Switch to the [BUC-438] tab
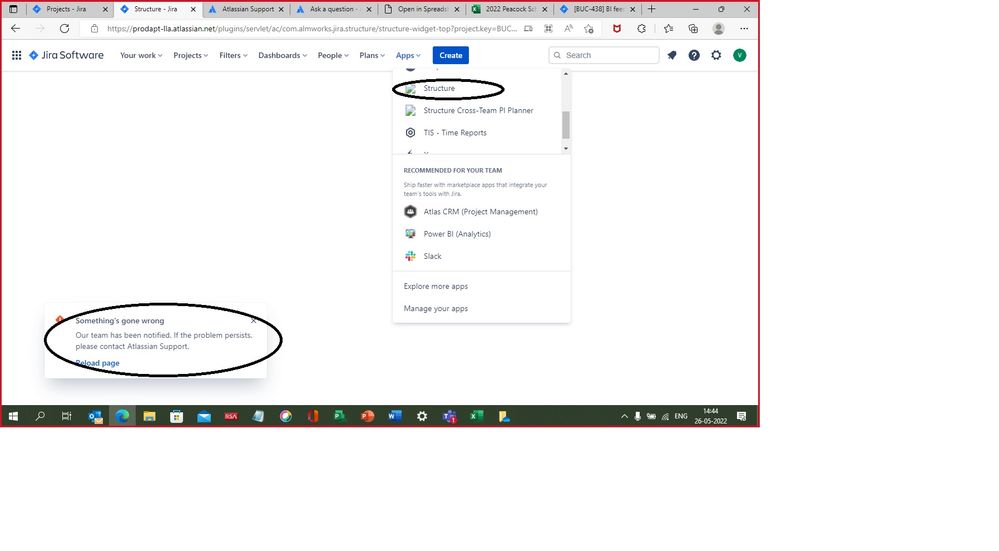Screen dimensions: 999x551 point(598,9)
